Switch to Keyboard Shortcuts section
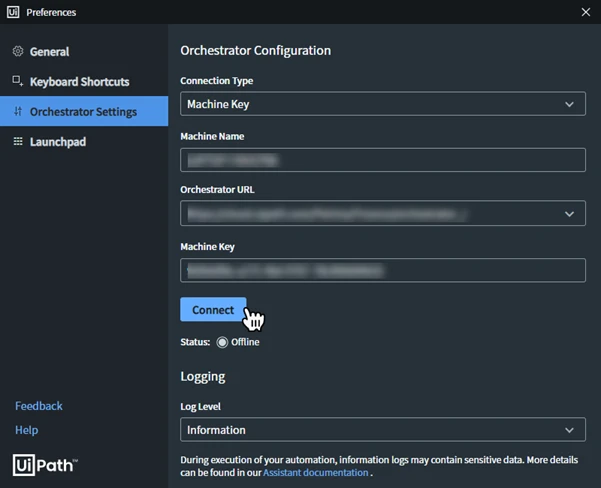 coord(84,81)
